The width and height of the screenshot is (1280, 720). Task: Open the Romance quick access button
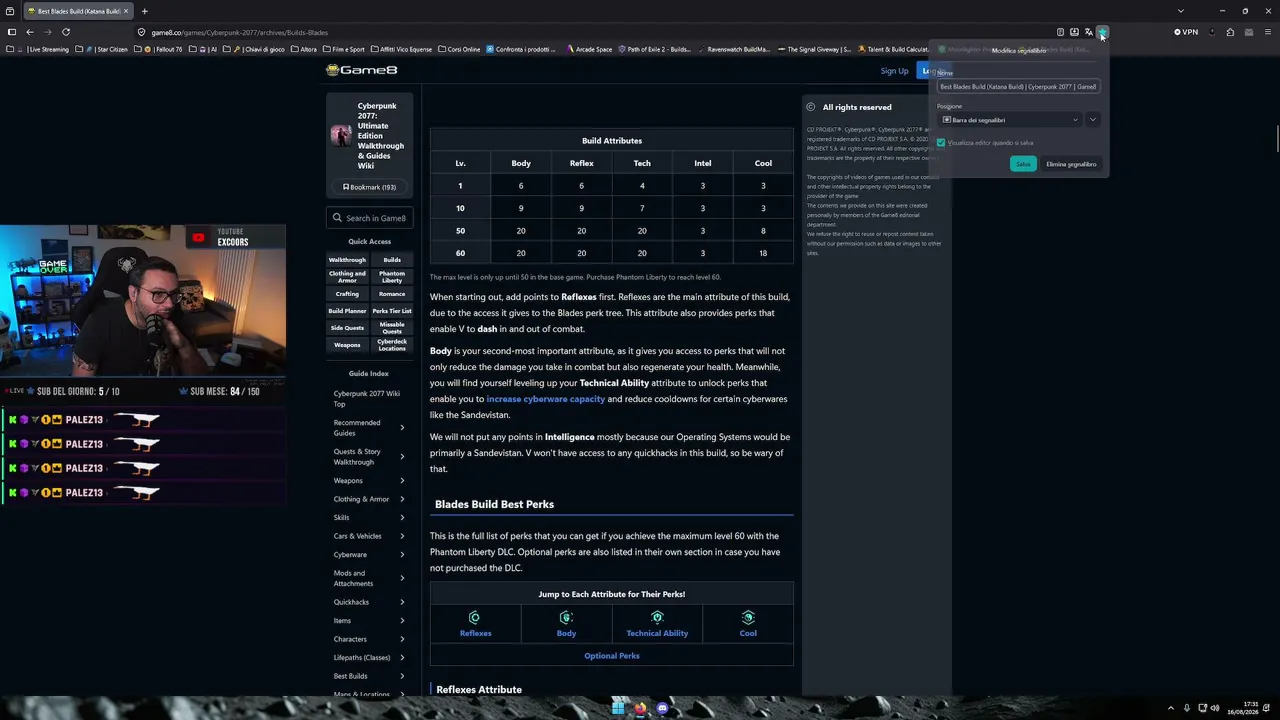coord(392,294)
